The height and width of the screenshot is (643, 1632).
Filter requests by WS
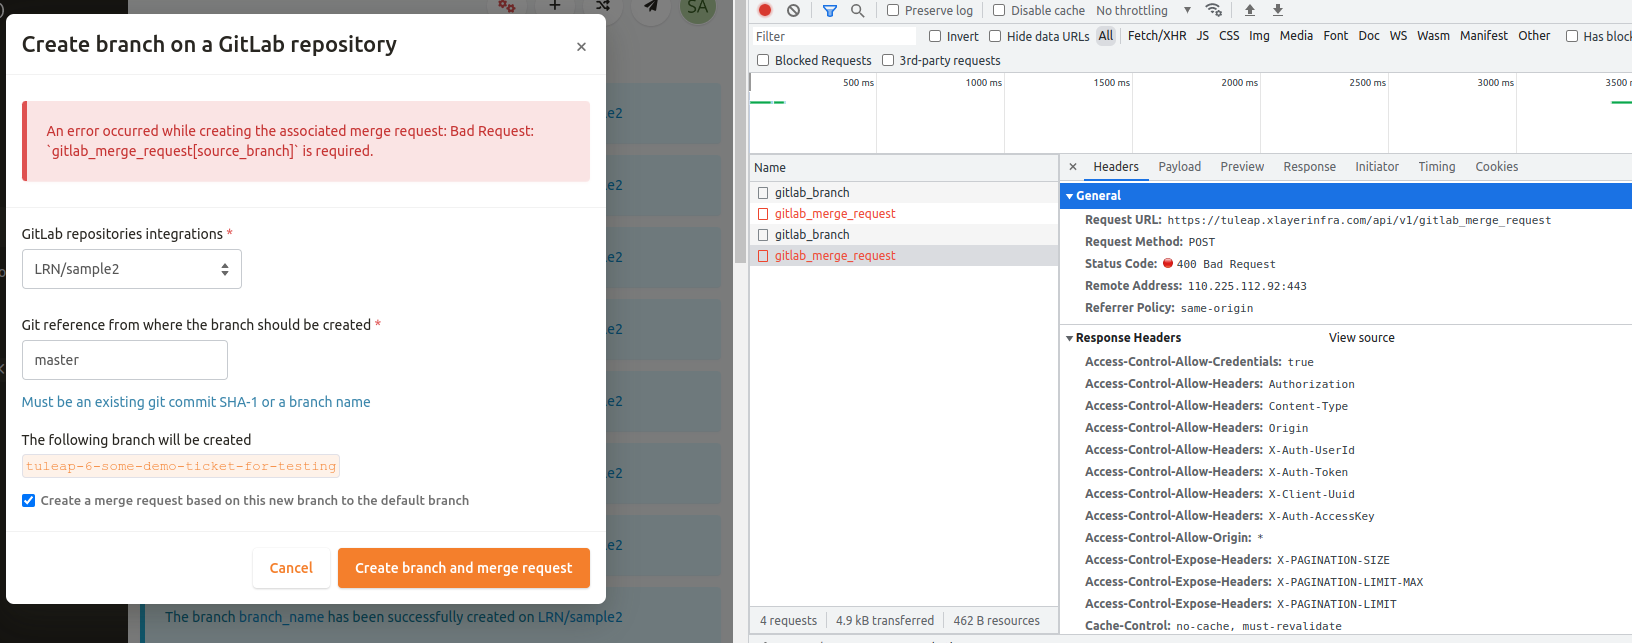pyautogui.click(x=1398, y=36)
